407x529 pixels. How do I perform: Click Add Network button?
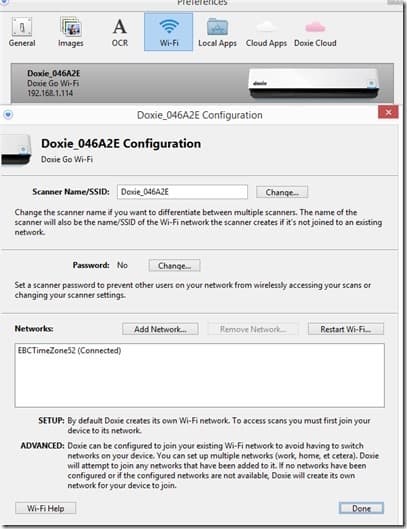(x=160, y=329)
